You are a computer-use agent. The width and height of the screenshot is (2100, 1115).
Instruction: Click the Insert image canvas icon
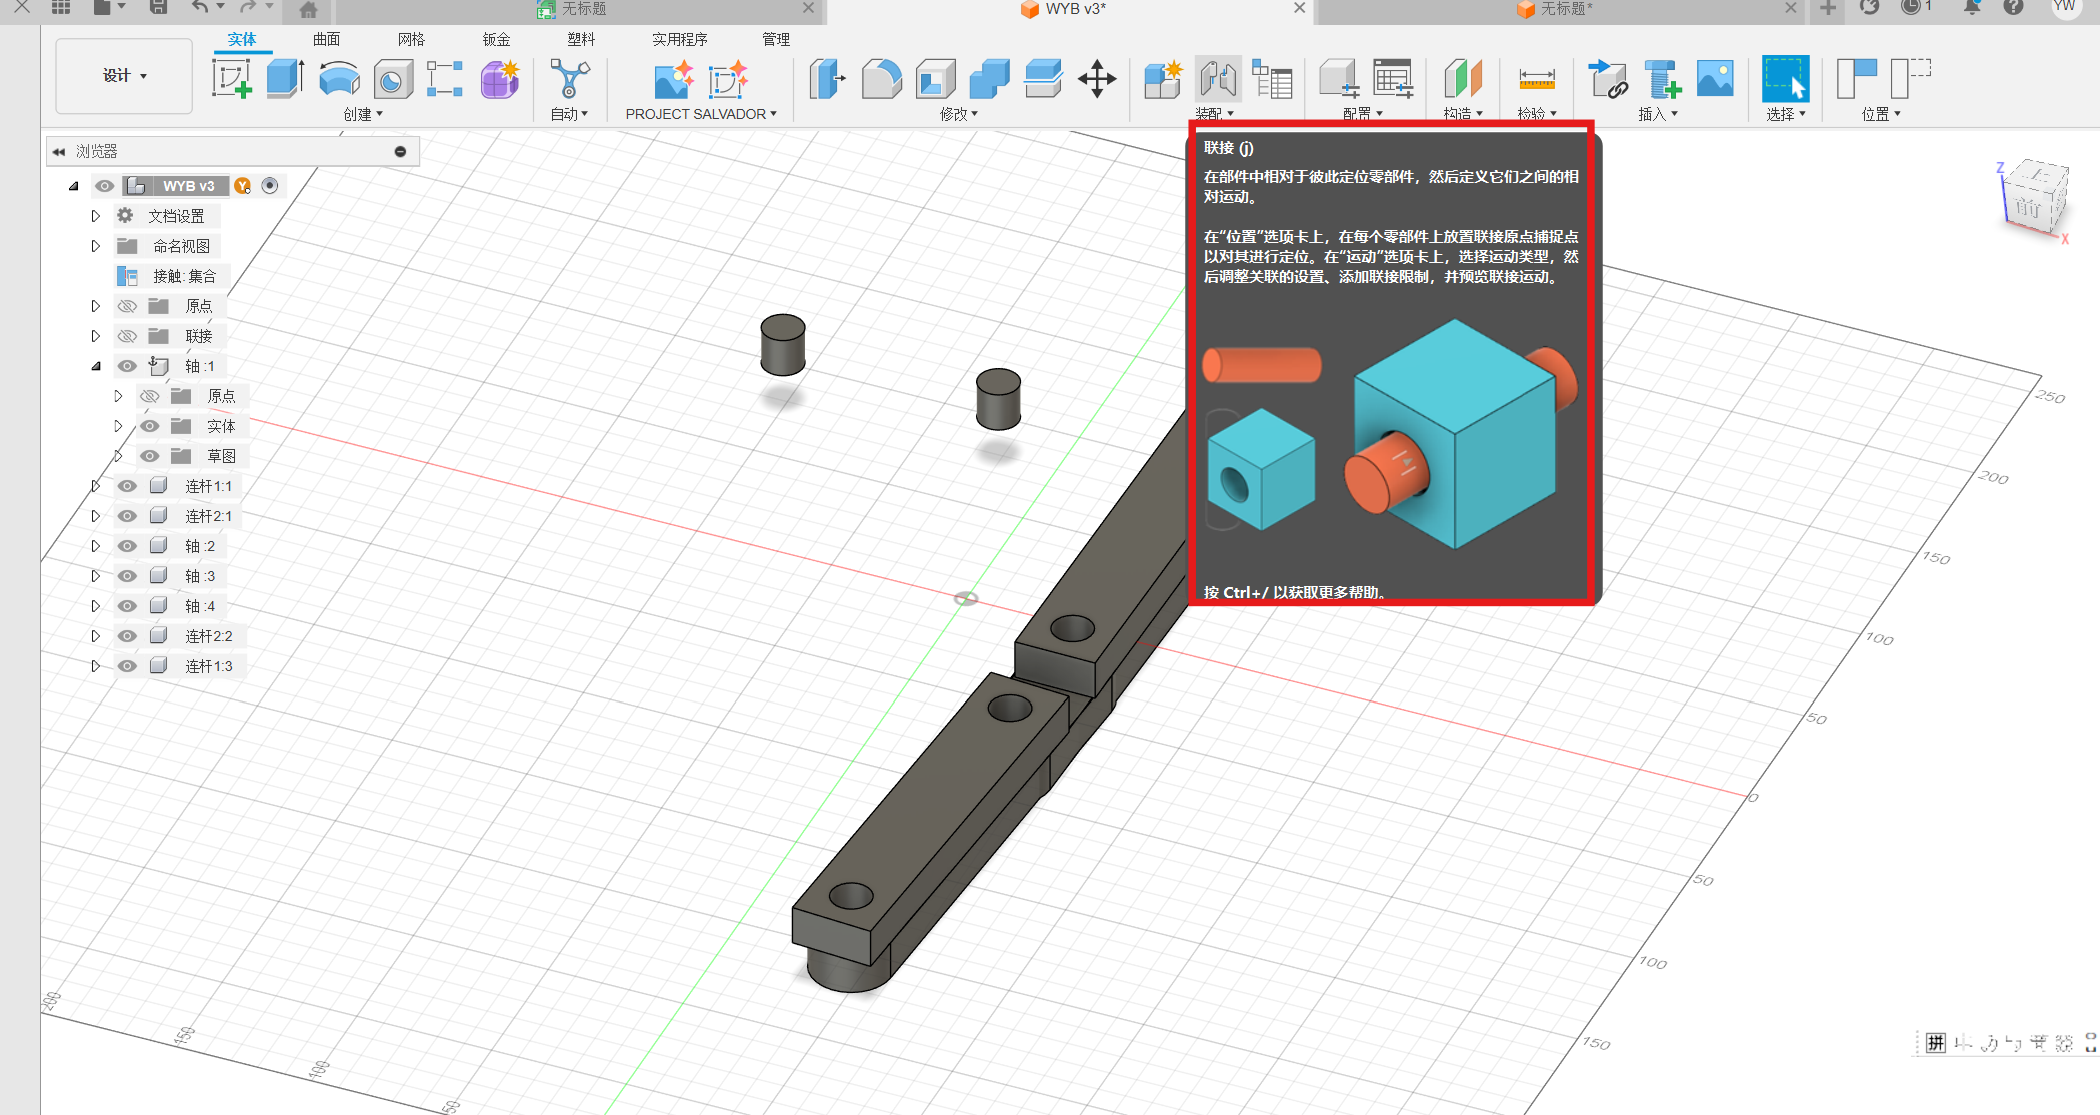click(x=1715, y=79)
